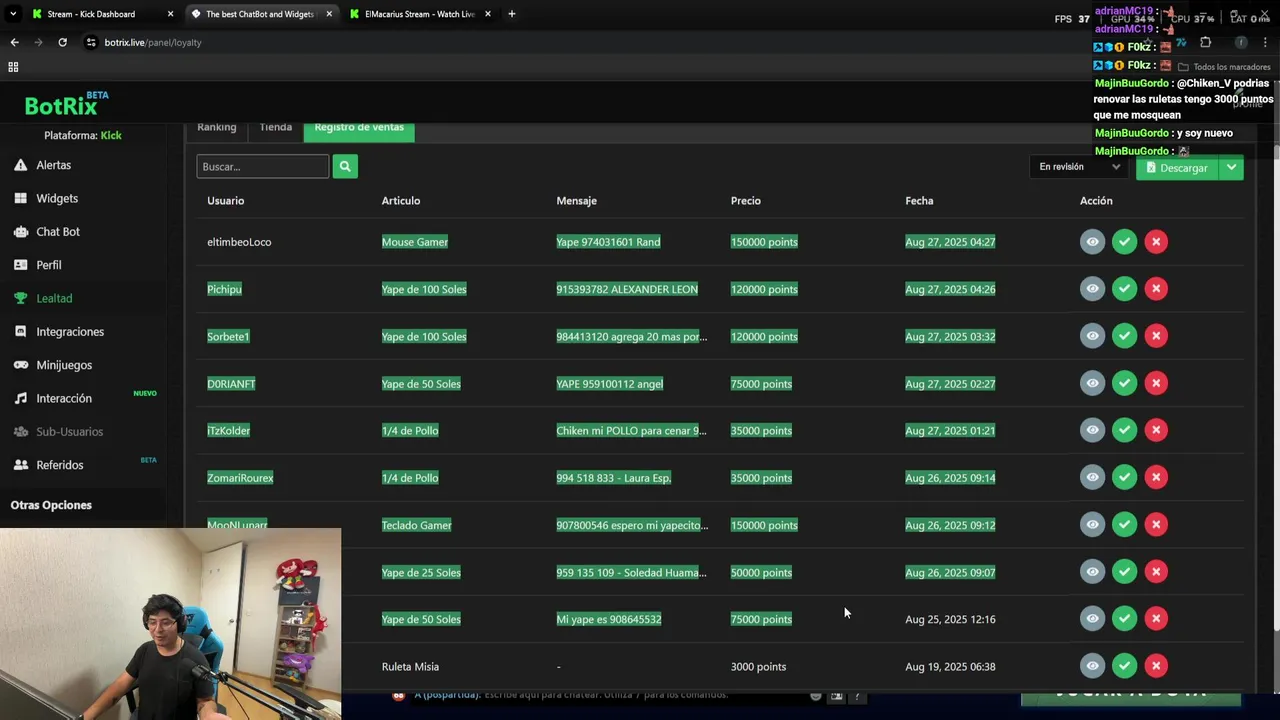Click the Usuario column header

coord(225,201)
